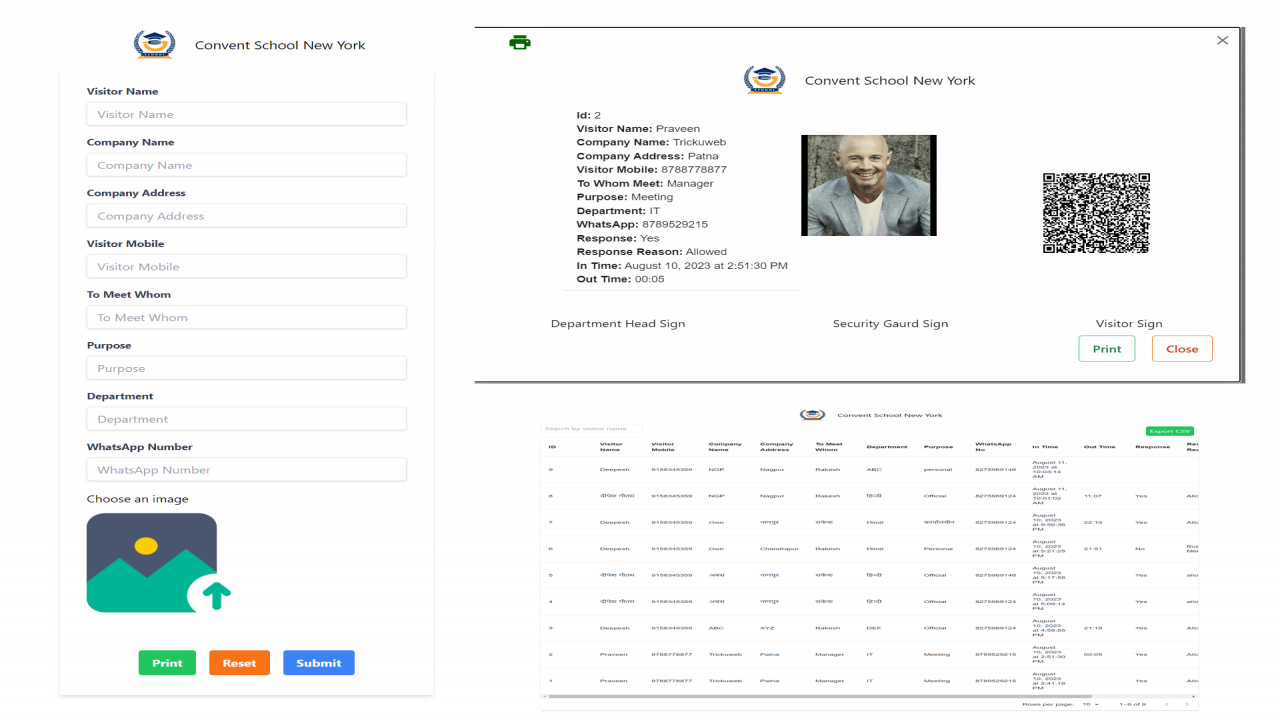Click the Visitor Name input field
This screenshot has height=720, width=1280.
(x=246, y=114)
